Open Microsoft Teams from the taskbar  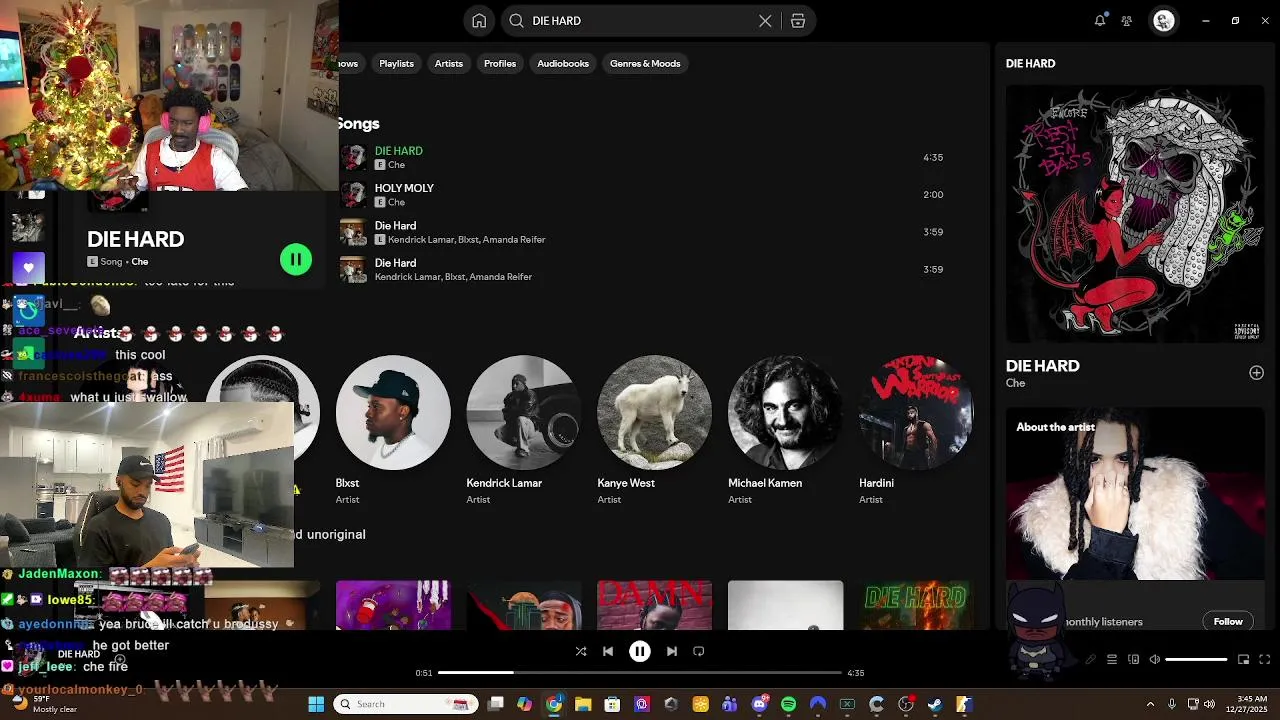[730, 704]
